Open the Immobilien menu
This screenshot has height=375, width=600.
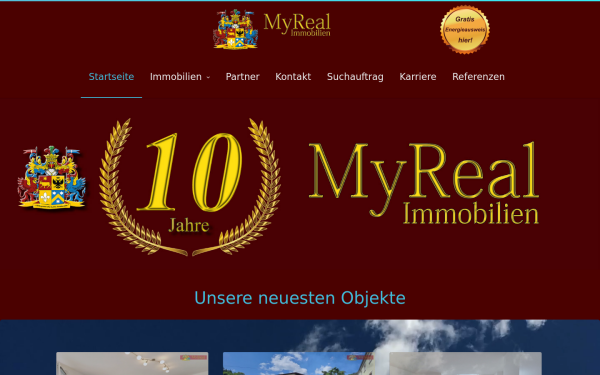coord(176,77)
